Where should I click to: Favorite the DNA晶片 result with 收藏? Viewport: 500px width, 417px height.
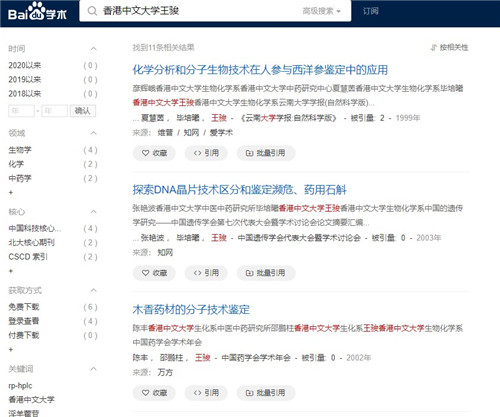(x=154, y=273)
